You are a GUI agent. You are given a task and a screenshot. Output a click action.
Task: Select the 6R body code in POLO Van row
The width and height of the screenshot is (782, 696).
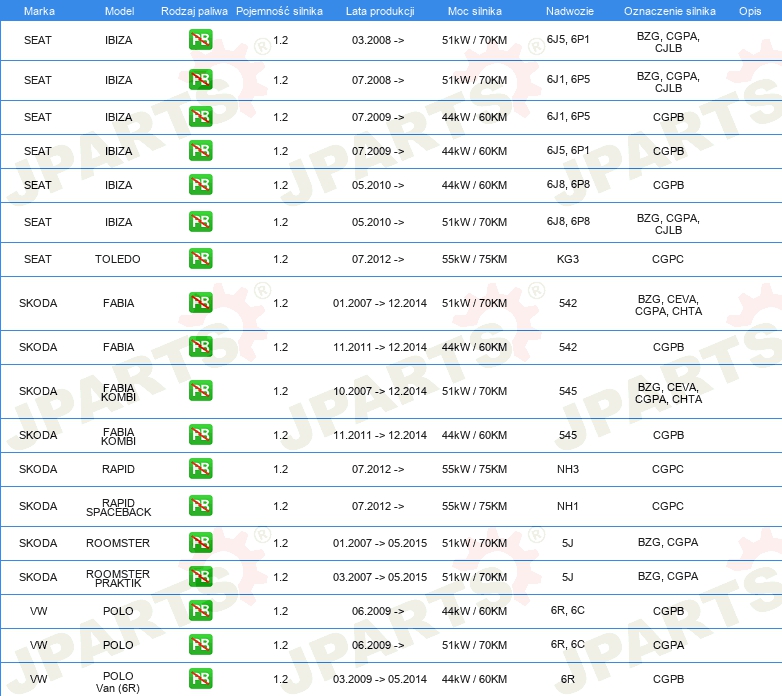pyautogui.click(x=568, y=679)
